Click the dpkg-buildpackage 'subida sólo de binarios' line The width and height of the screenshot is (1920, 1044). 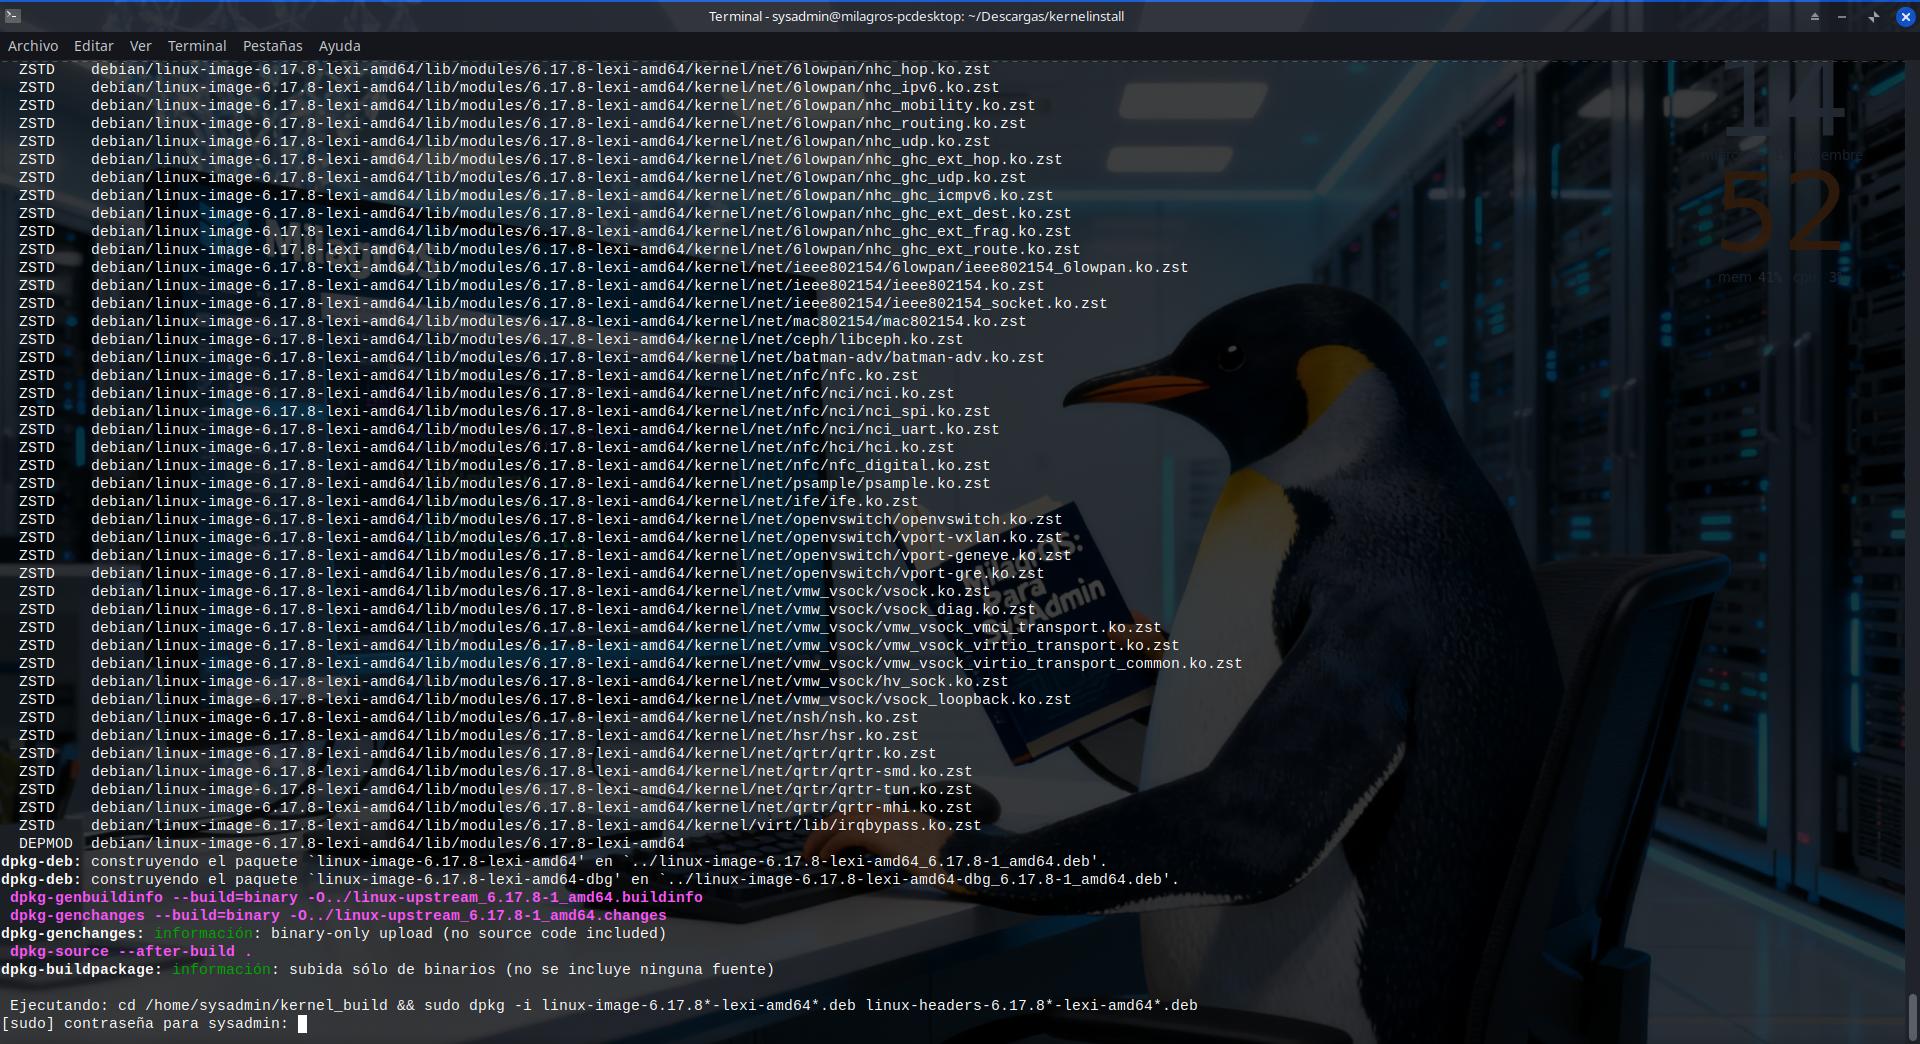[x=388, y=969]
